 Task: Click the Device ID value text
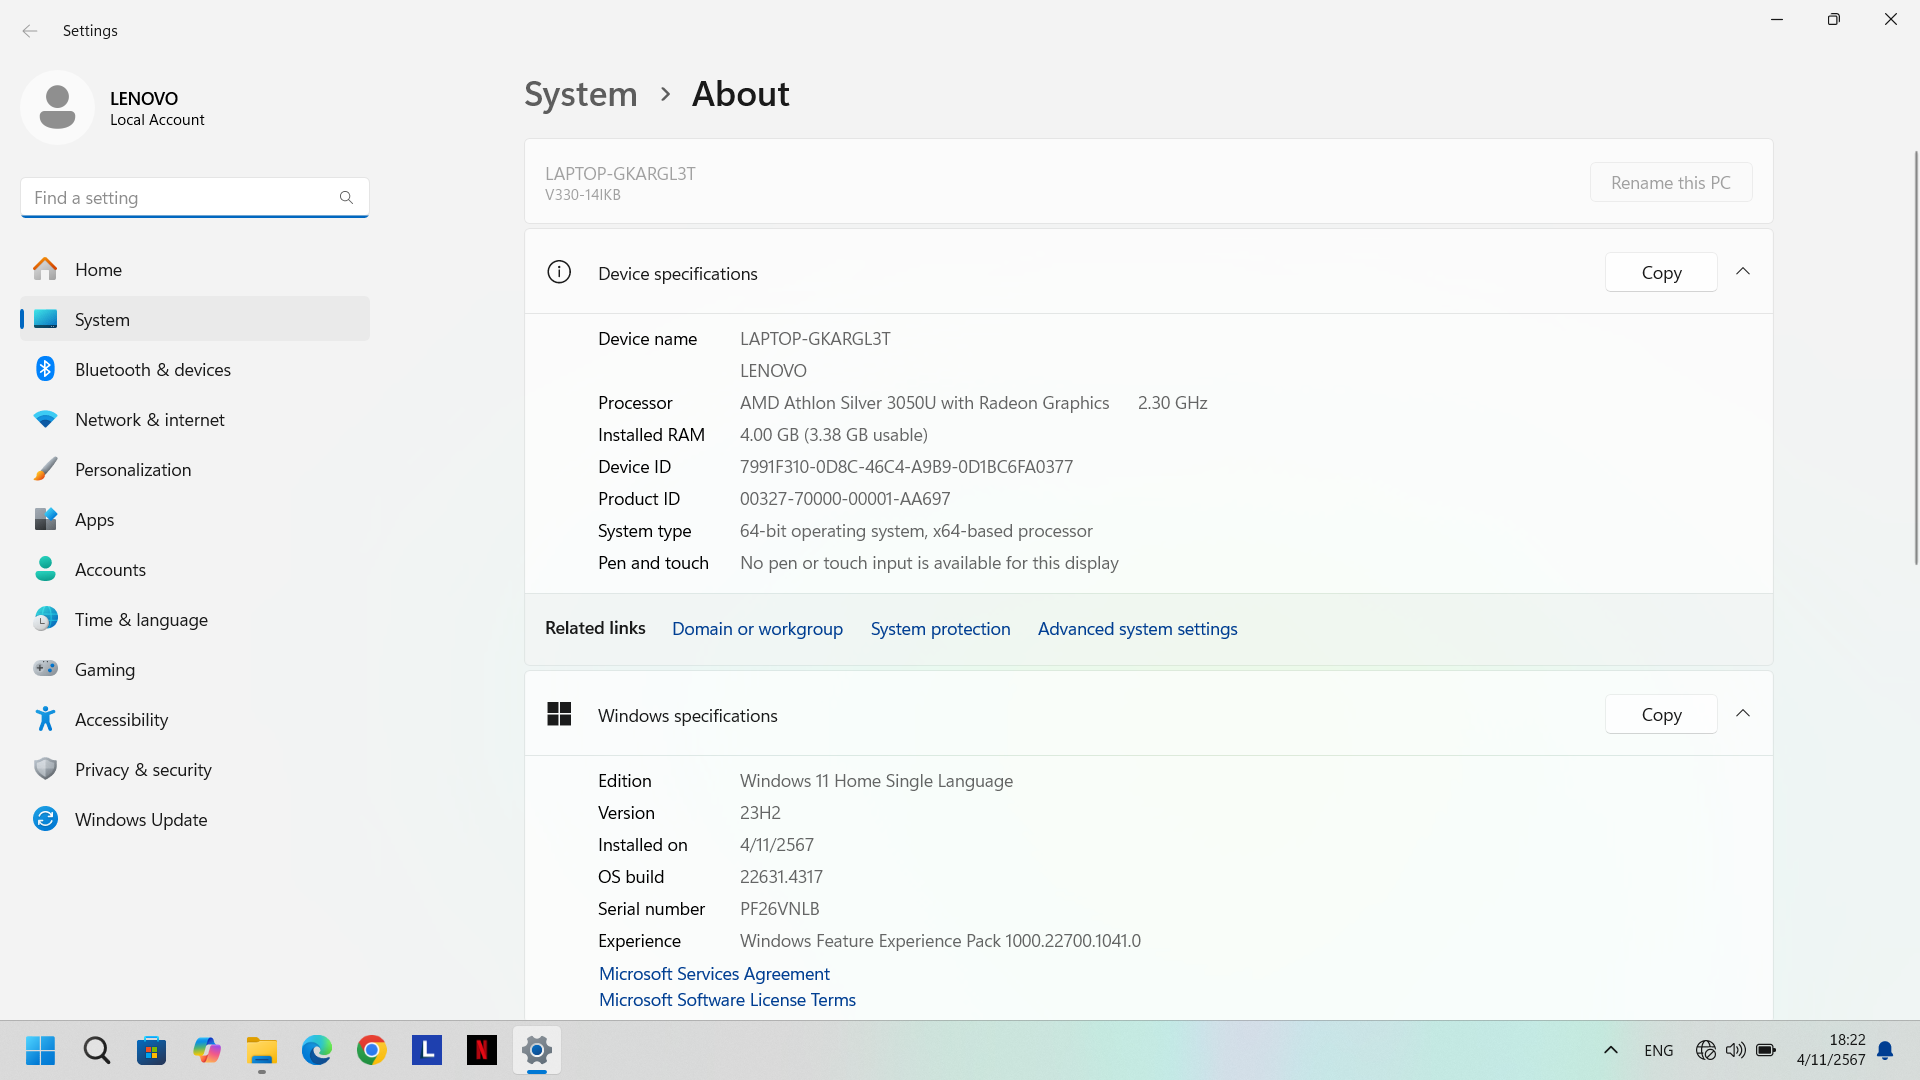tap(906, 467)
